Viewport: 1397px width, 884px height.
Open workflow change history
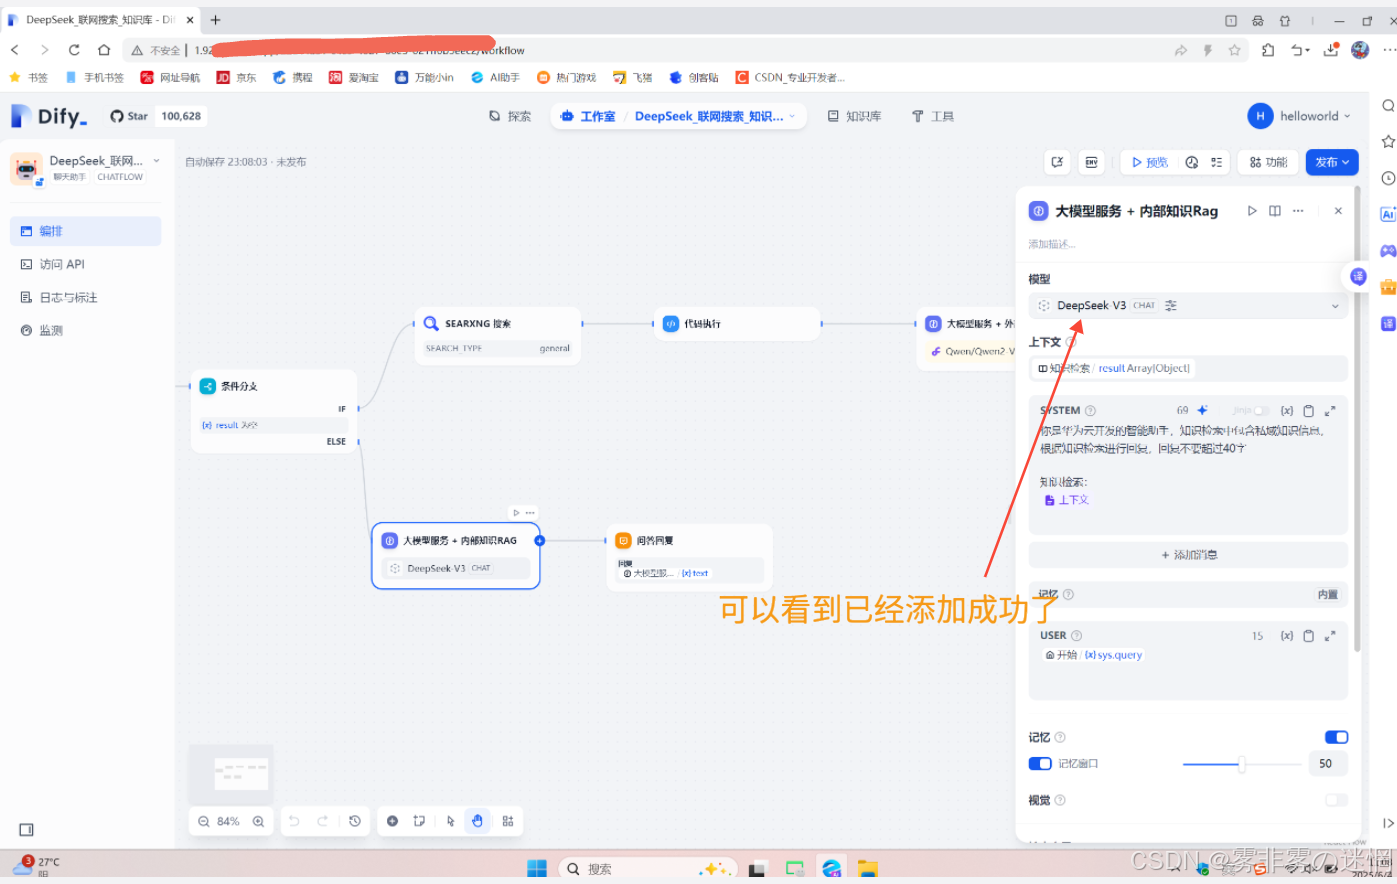click(x=355, y=821)
